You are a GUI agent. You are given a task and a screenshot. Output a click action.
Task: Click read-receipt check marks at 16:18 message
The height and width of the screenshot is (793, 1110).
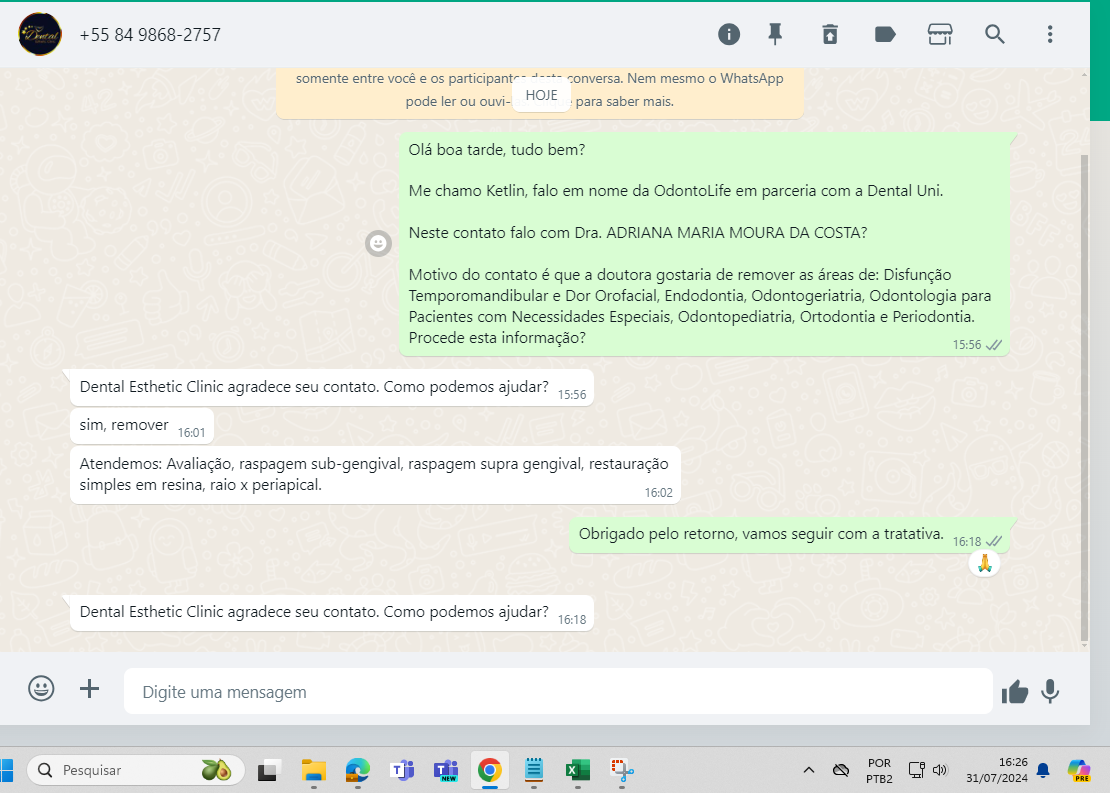click(994, 542)
